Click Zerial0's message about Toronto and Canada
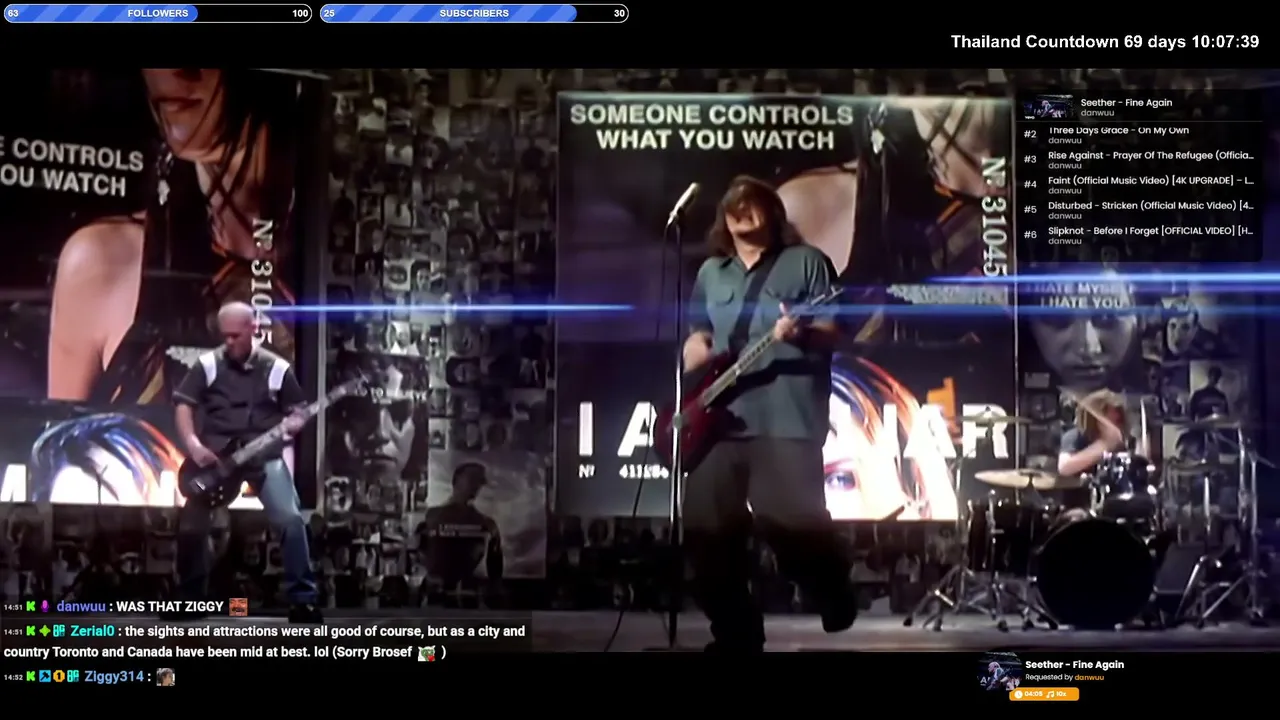This screenshot has height=720, width=1280. pos(265,641)
